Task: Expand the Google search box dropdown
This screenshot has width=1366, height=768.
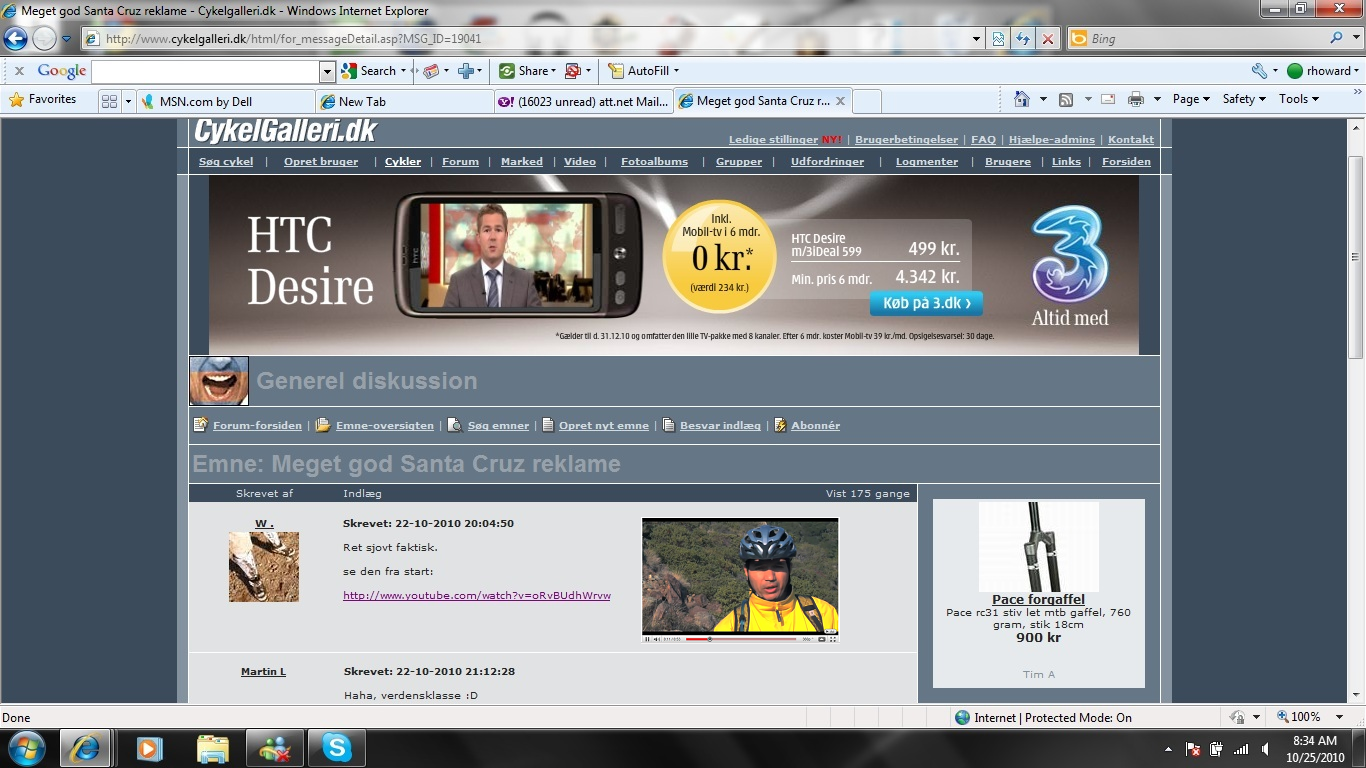Action: click(327, 71)
